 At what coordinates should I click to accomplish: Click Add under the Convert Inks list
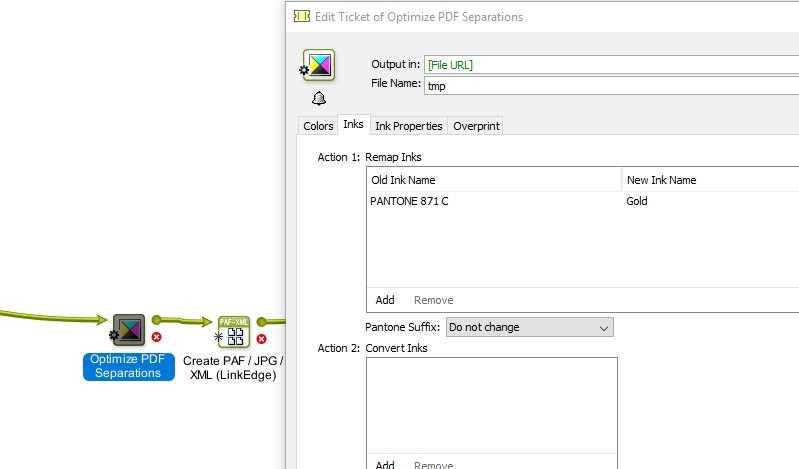(385, 464)
